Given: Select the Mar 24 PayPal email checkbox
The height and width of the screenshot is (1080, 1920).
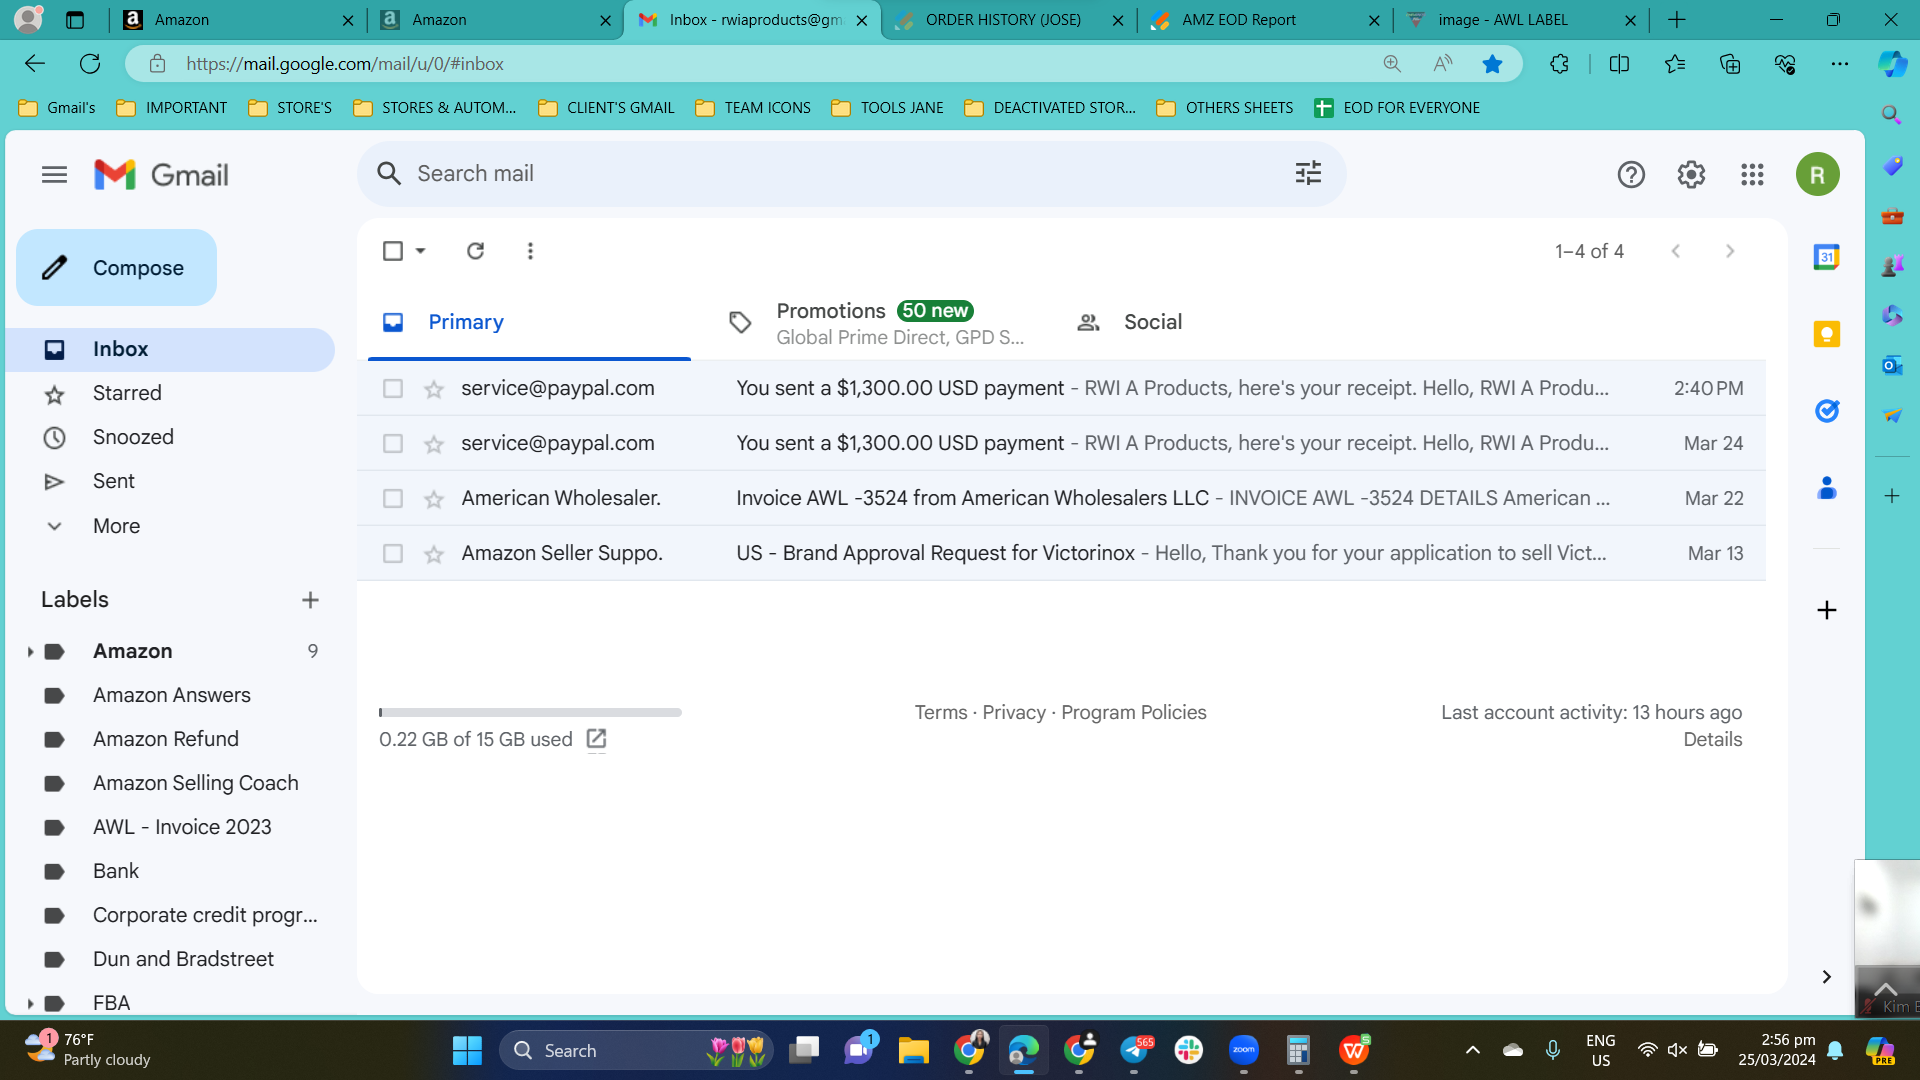Looking at the screenshot, I should pos(393,443).
